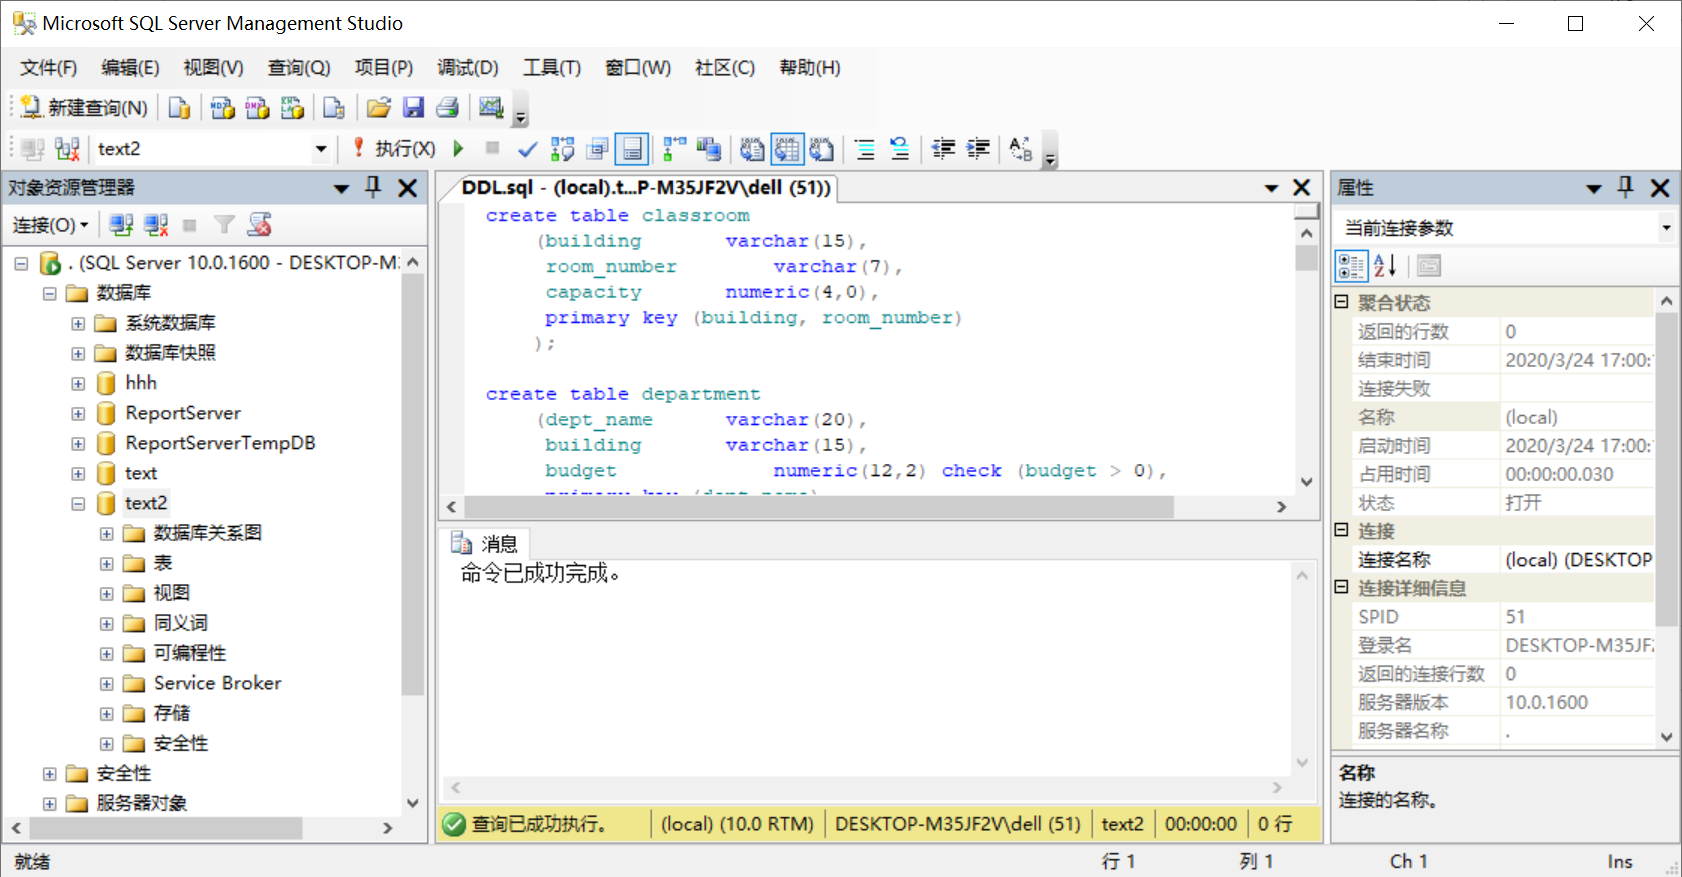The width and height of the screenshot is (1682, 877).
Task: Open the 编辑(E) menu
Action: (x=130, y=68)
